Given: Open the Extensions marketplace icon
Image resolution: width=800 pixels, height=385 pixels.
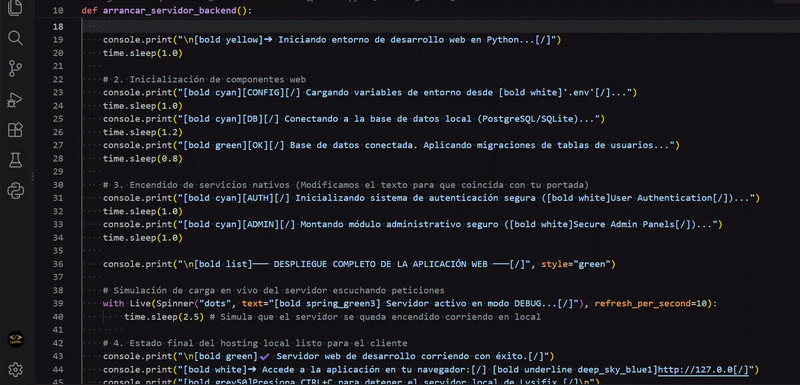Looking at the screenshot, I should (15, 131).
